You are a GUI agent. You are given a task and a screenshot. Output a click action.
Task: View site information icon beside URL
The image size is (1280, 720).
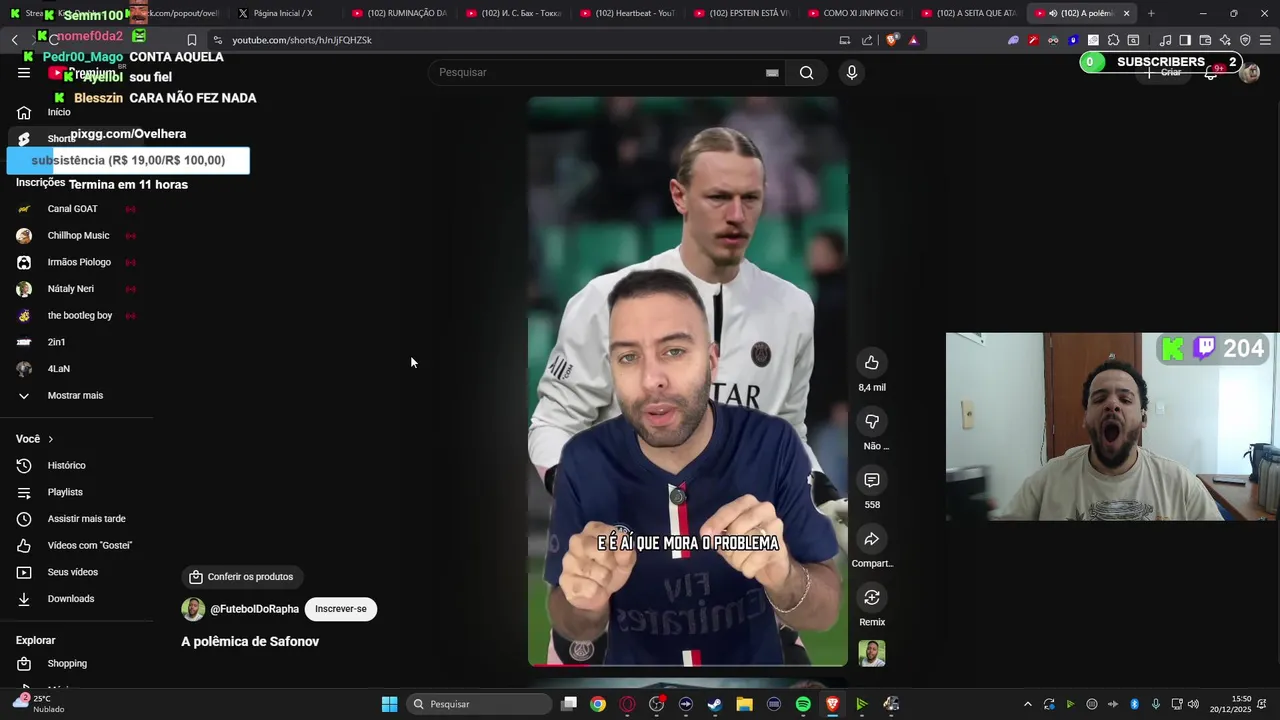tap(217, 40)
